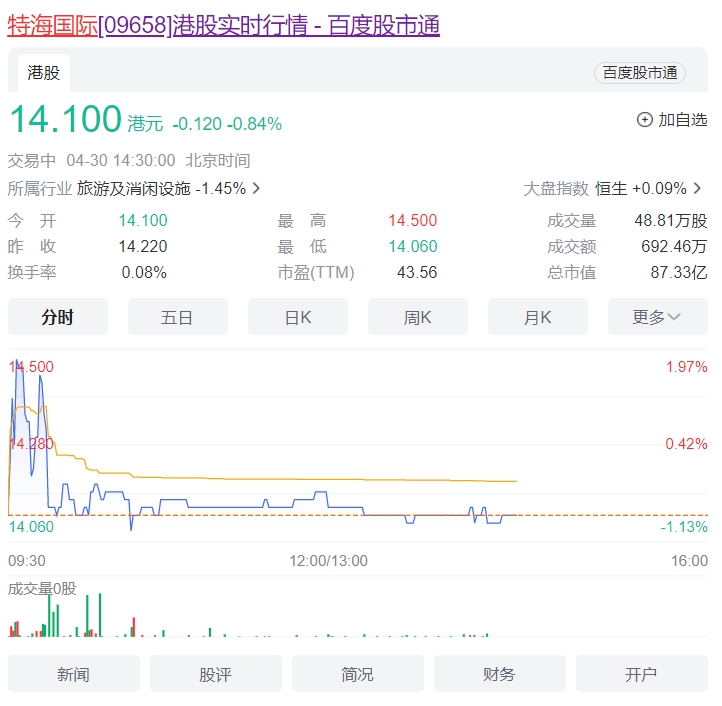Switch to the 日K chart tab
Screen dimensions: 722x706
pos(298,317)
